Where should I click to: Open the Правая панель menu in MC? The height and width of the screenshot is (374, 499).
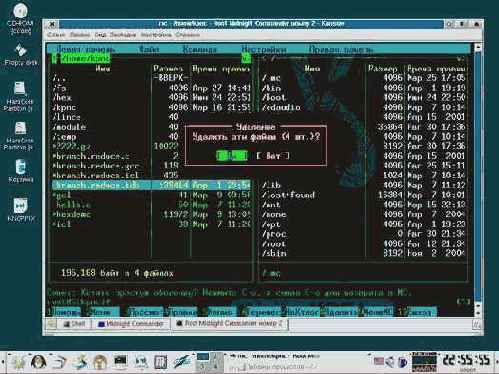click(340, 49)
